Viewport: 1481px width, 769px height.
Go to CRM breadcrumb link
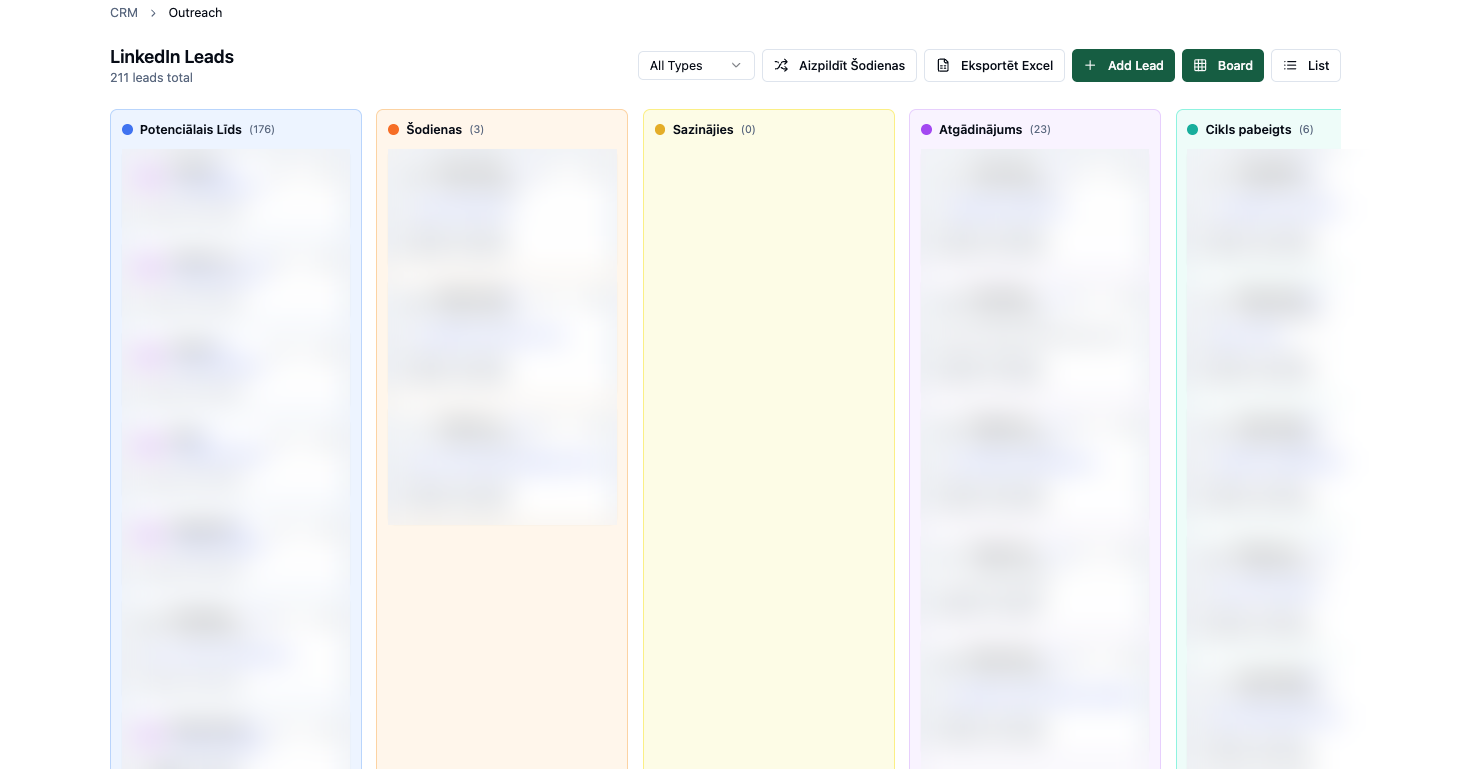click(x=124, y=13)
